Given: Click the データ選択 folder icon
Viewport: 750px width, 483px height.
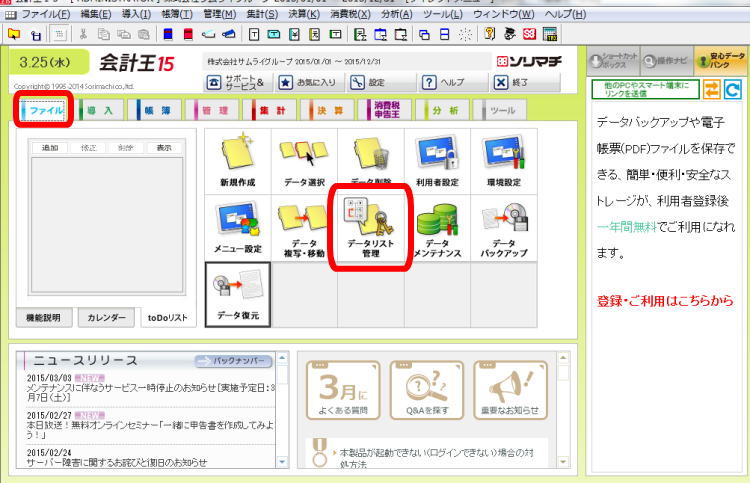Looking at the screenshot, I should coord(303,160).
